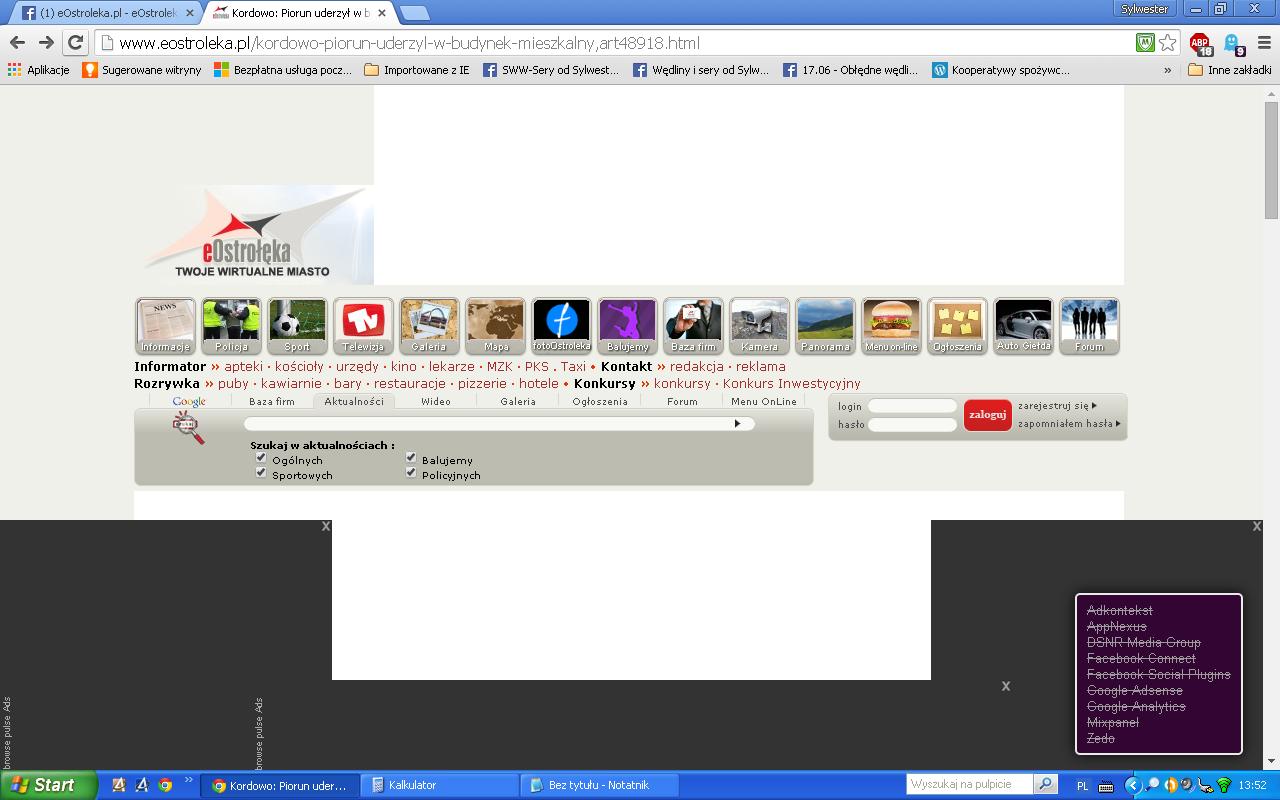The height and width of the screenshot is (800, 1280).
Task: Open the Chrome menu button
Action: click(1264, 43)
